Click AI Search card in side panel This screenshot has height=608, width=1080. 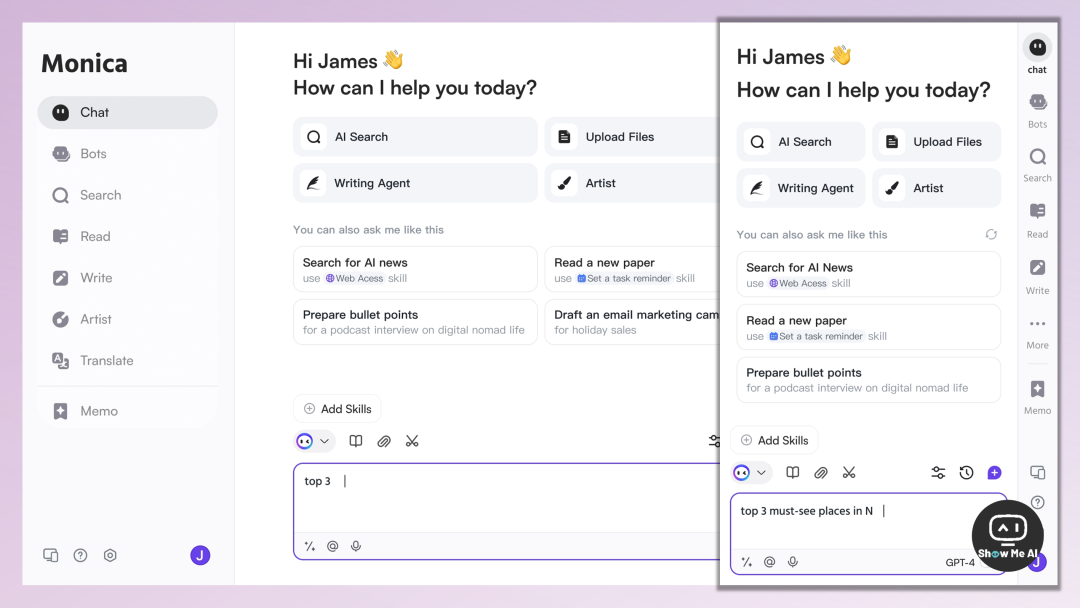tap(801, 142)
